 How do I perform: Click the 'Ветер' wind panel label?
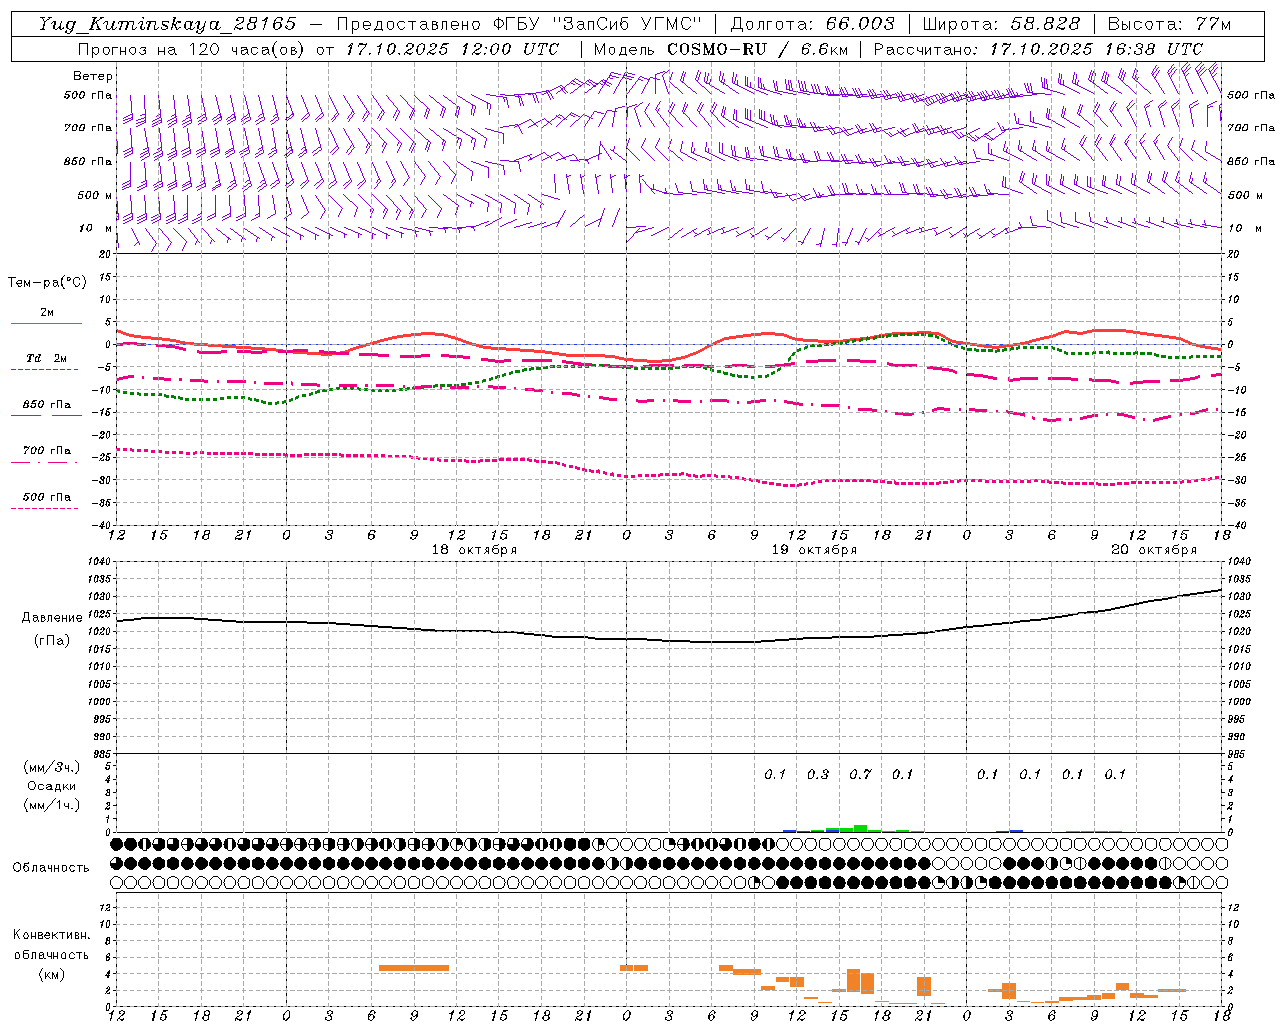93,76
